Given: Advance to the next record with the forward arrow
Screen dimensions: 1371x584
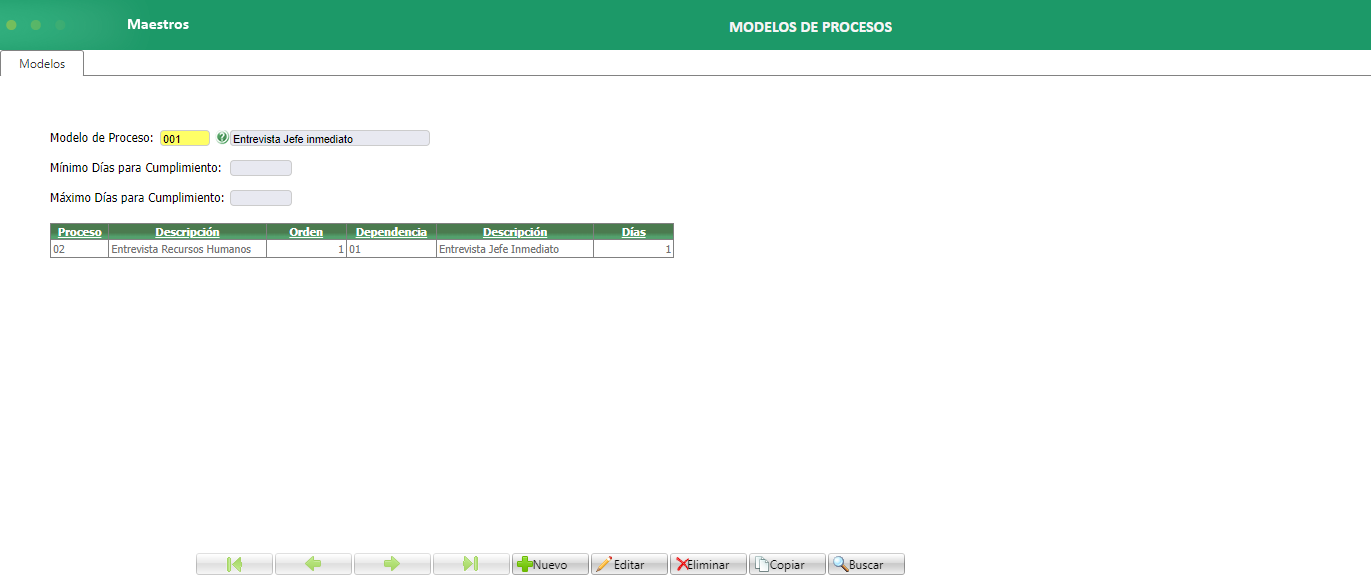Looking at the screenshot, I should (391, 563).
